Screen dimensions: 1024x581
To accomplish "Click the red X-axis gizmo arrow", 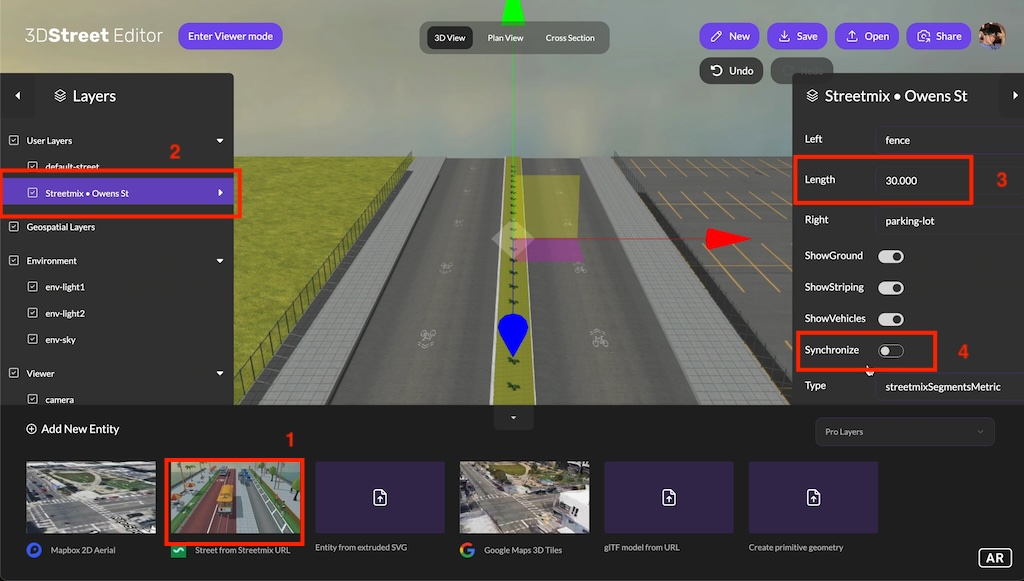I will [726, 238].
